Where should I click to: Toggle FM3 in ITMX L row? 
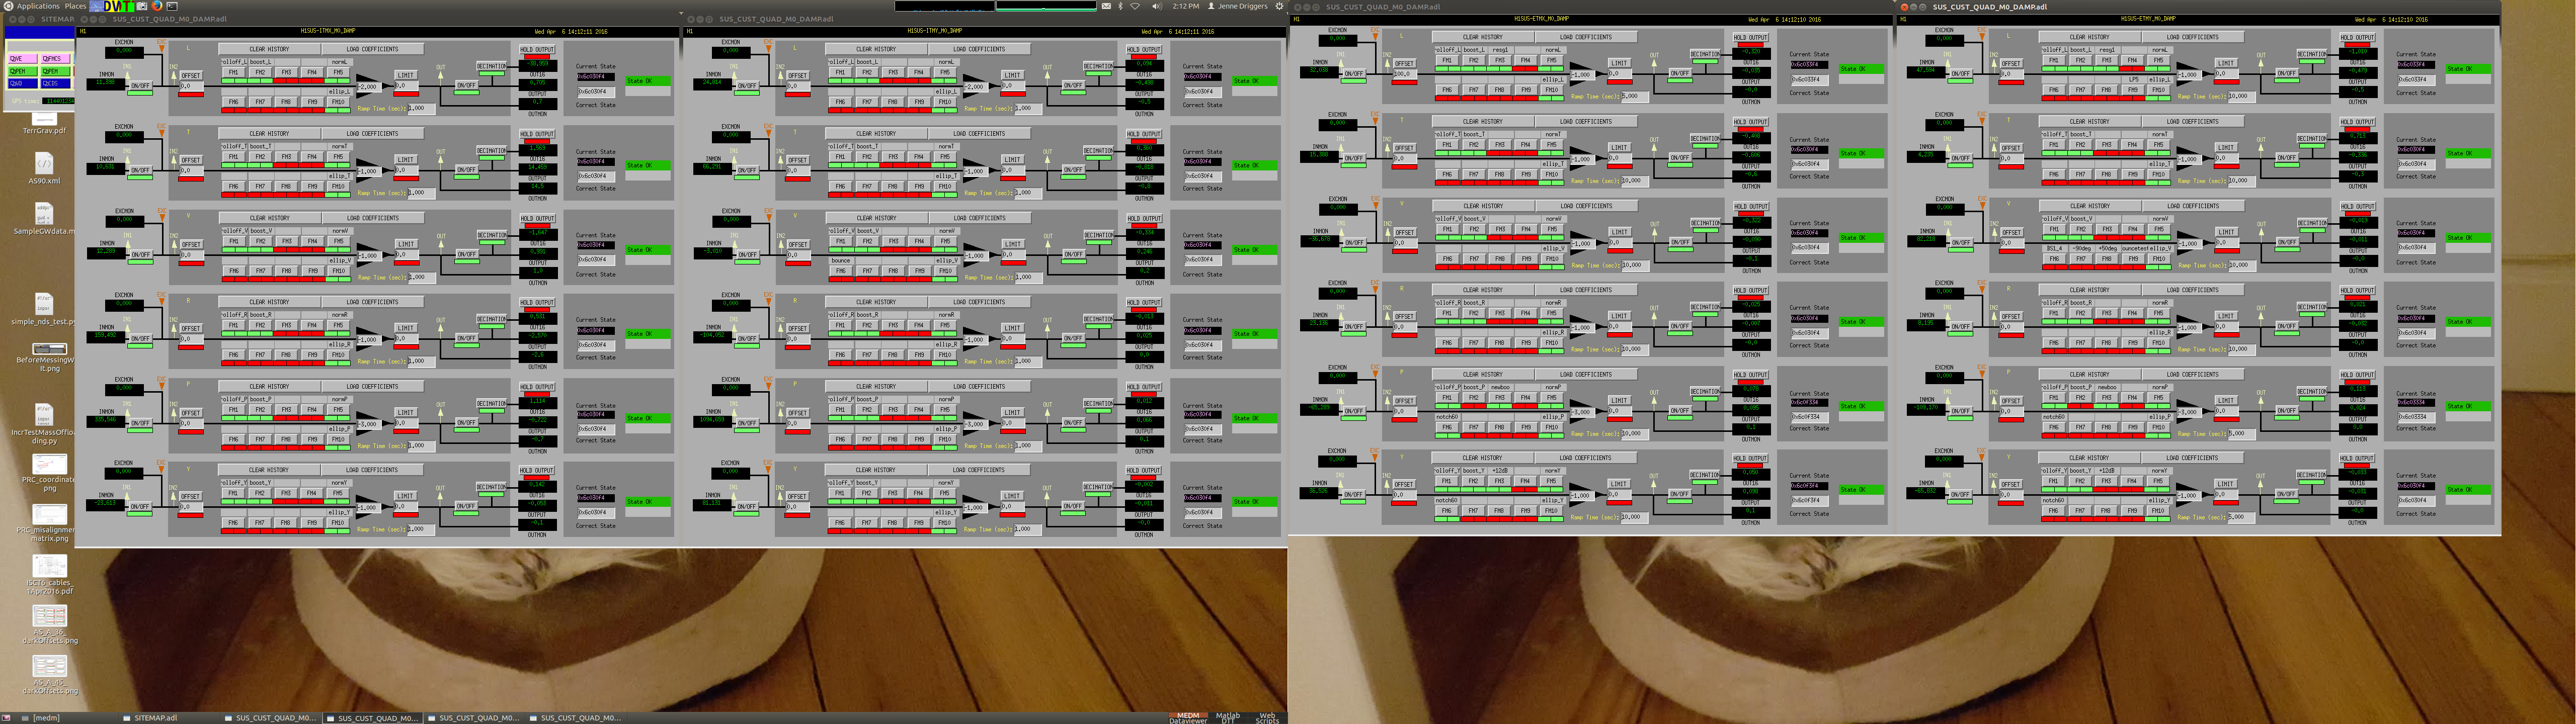(x=286, y=72)
